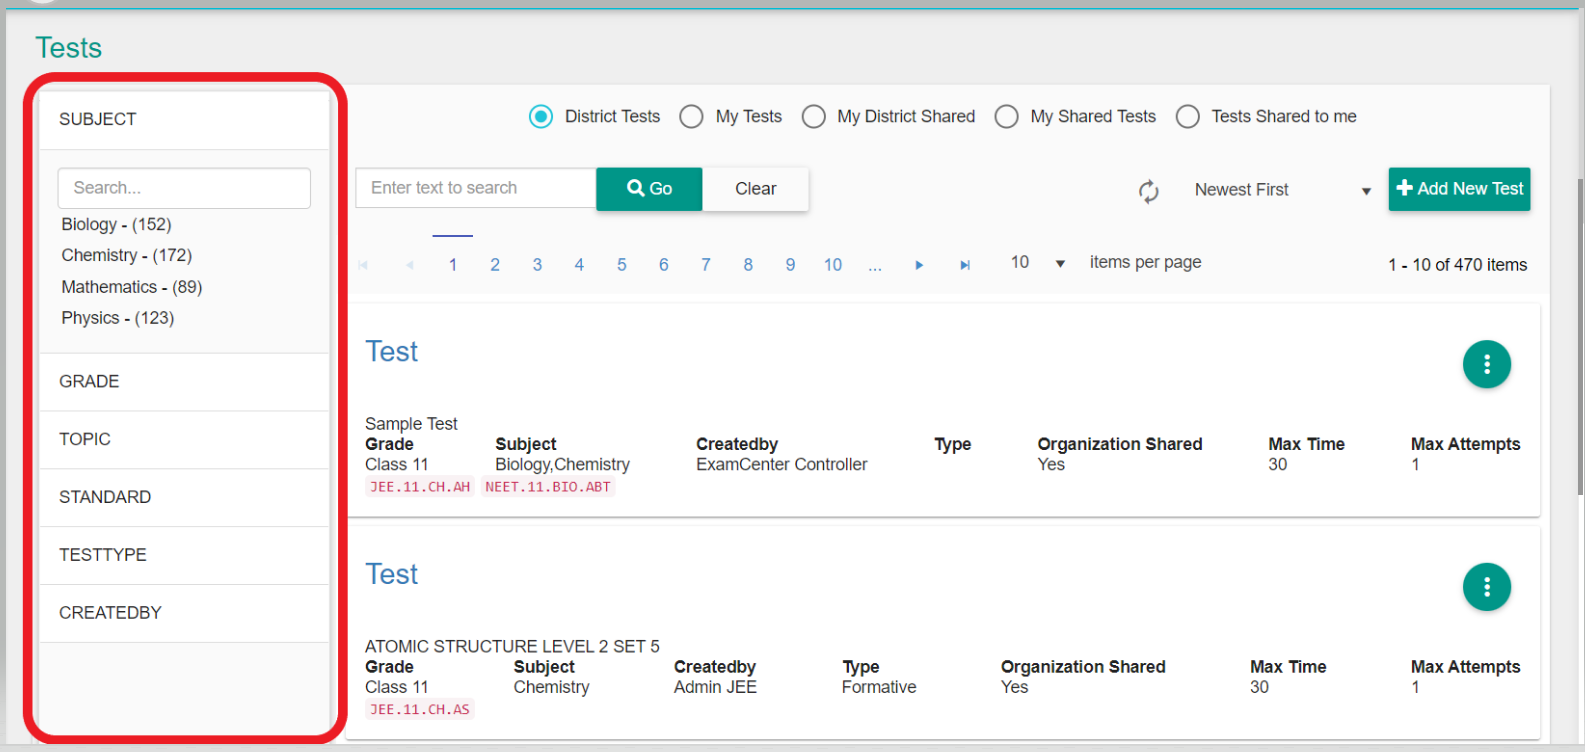Go to the next page arrow
This screenshot has width=1585, height=752.
pyautogui.click(x=919, y=265)
